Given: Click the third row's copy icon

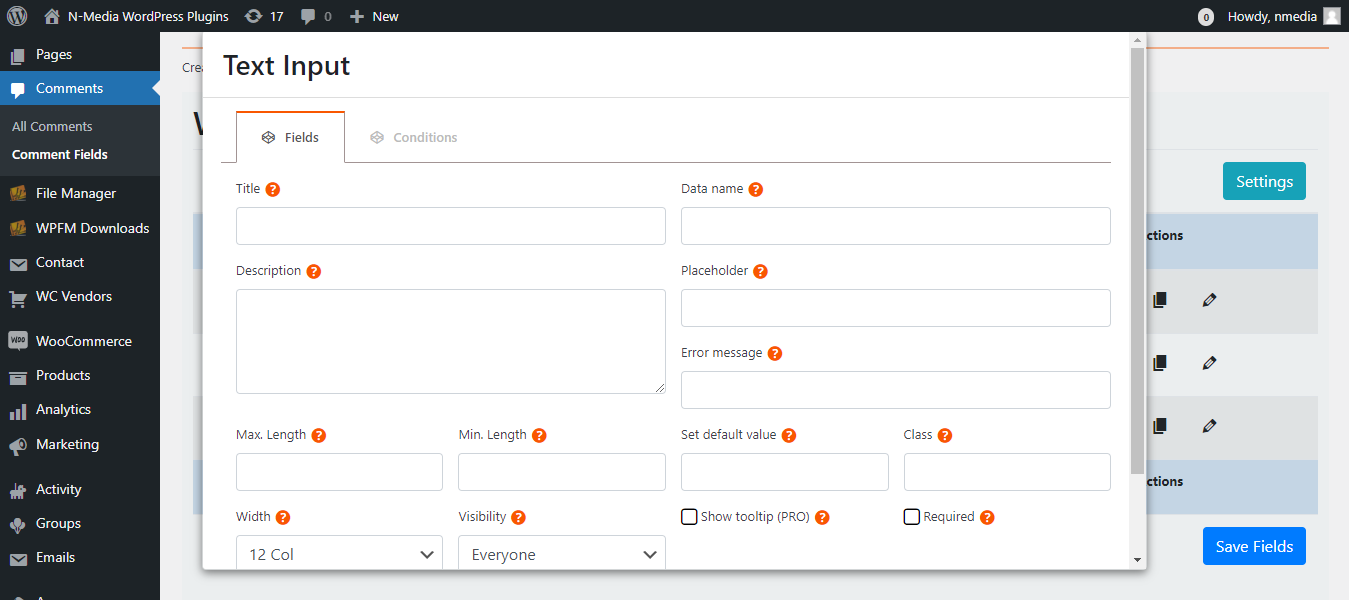Looking at the screenshot, I should click(1160, 426).
